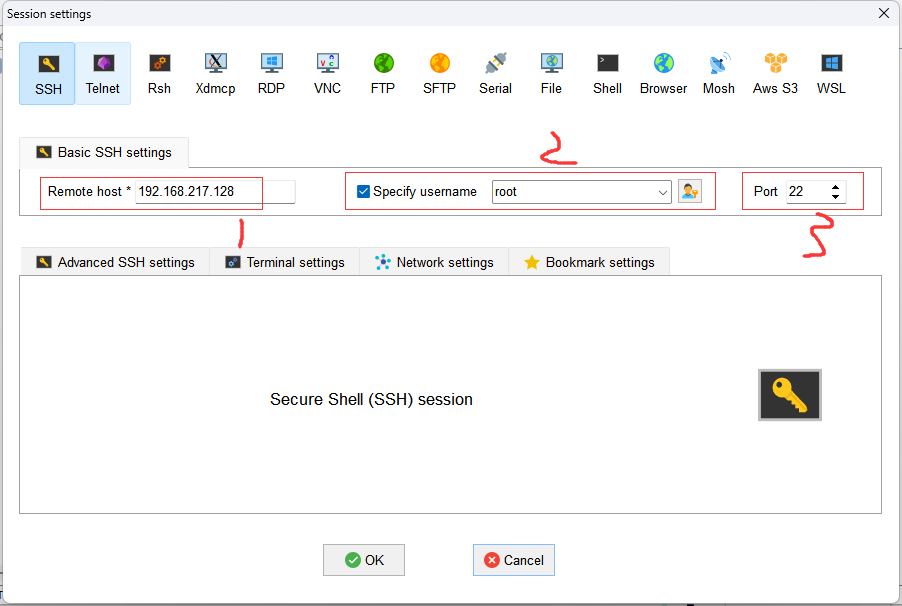Choose the Xdmcp session icon

[215, 74]
